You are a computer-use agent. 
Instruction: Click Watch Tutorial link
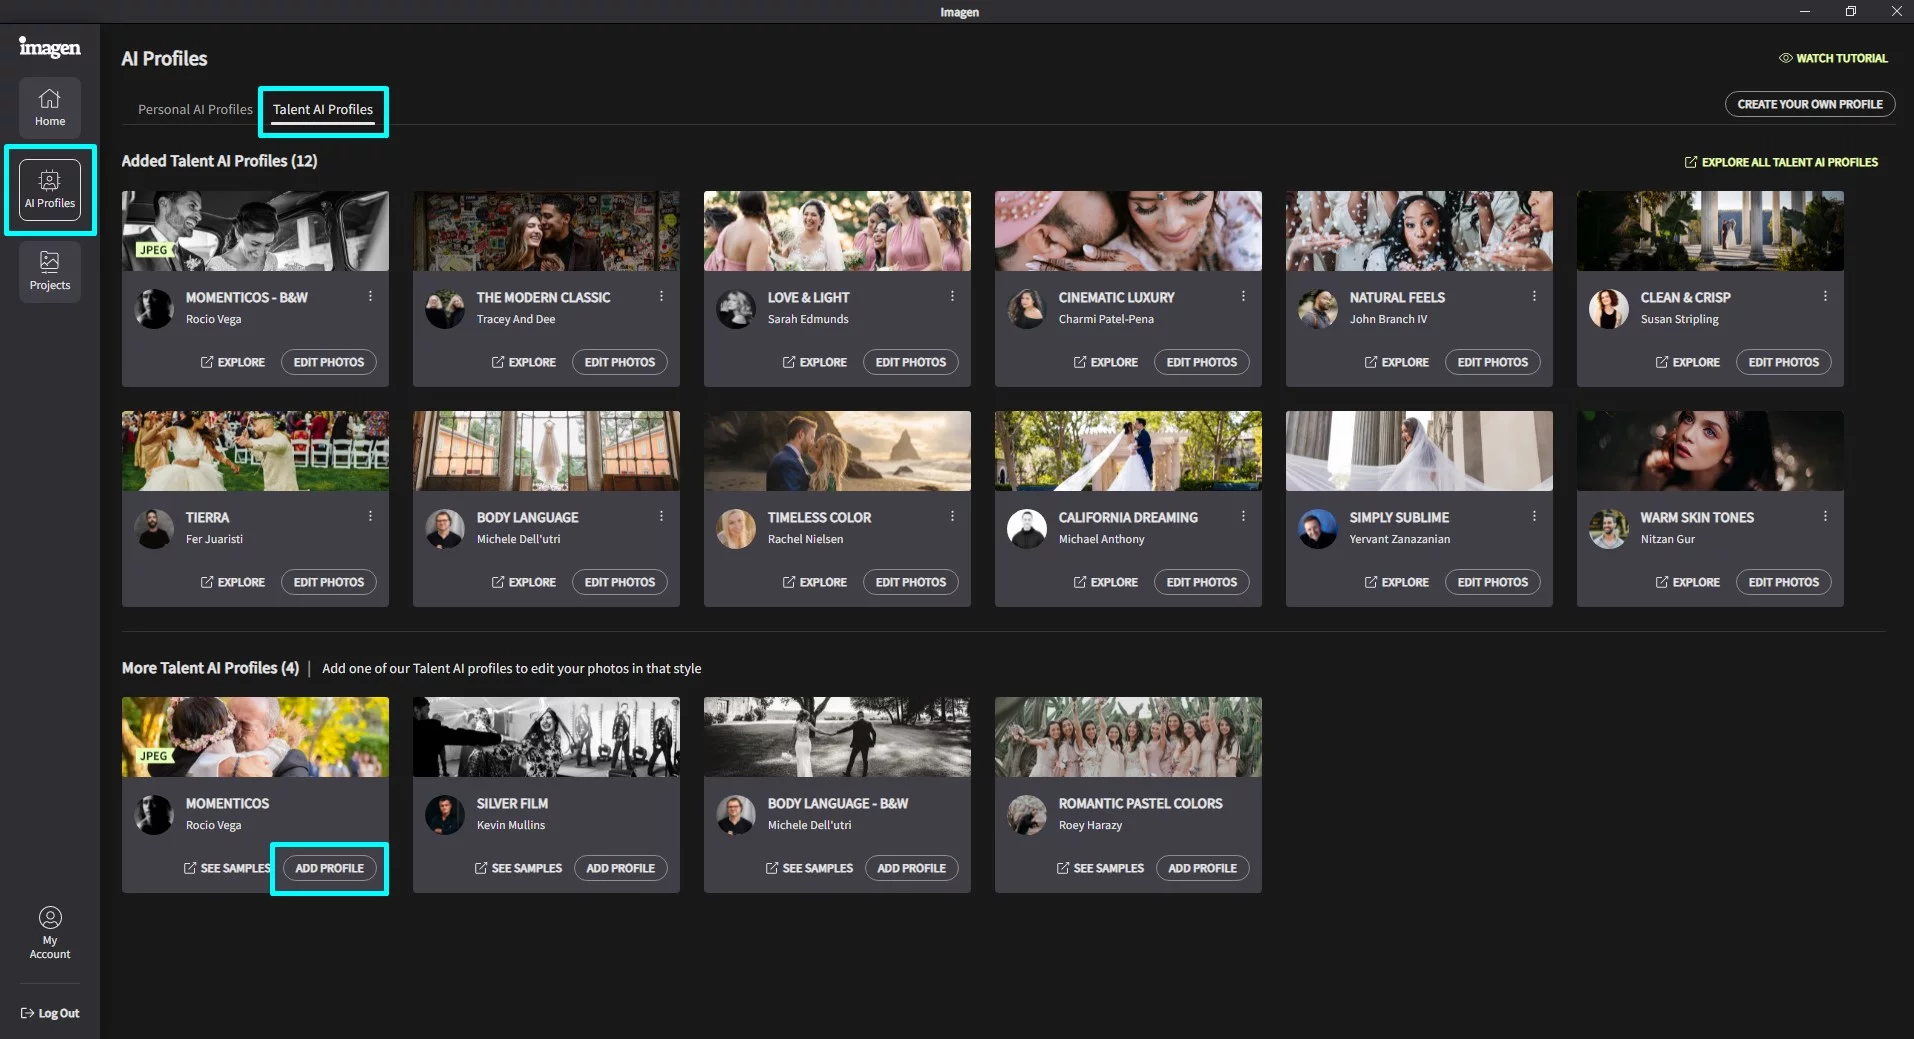[x=1833, y=58]
